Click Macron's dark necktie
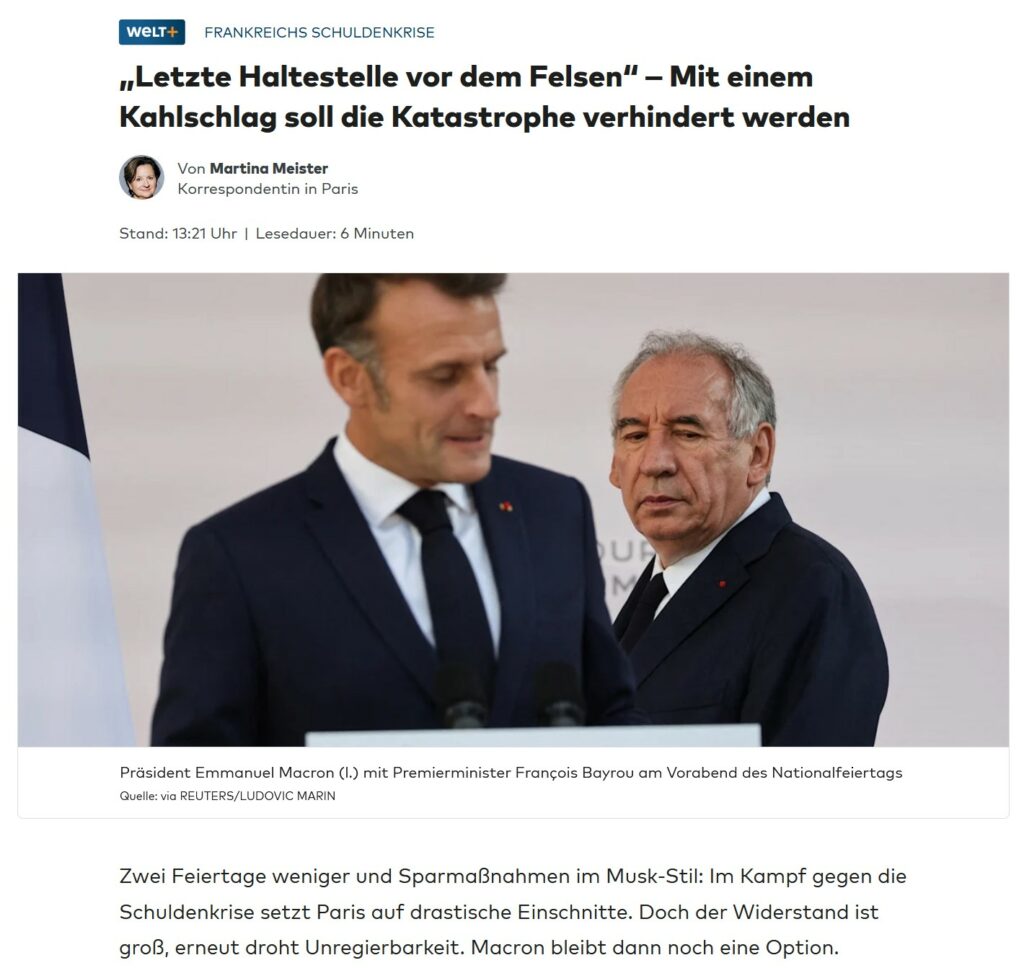 pos(451,588)
